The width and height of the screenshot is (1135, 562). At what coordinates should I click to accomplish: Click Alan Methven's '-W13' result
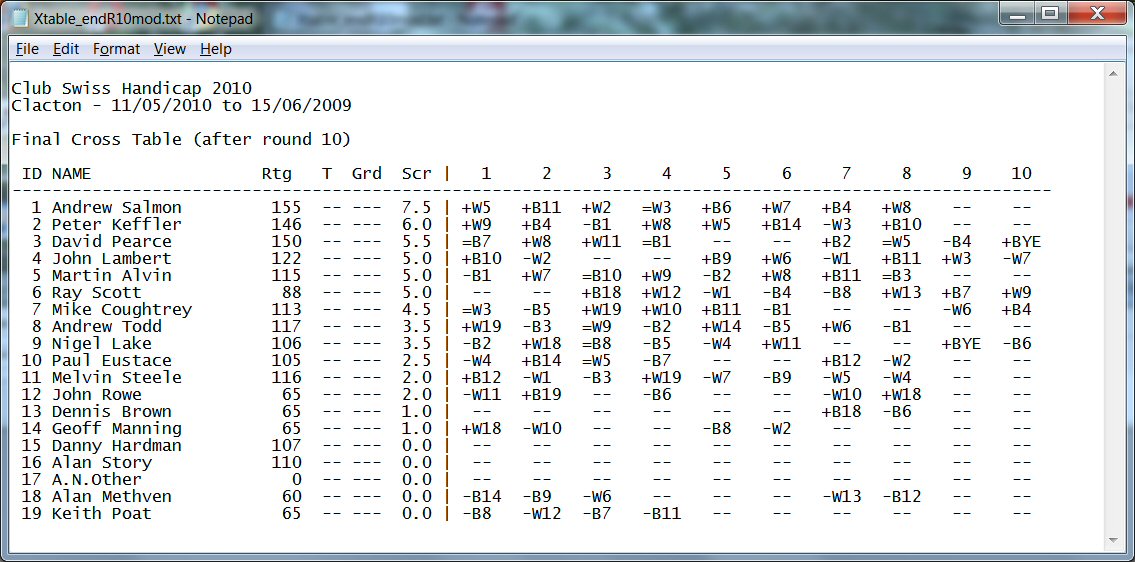point(841,497)
